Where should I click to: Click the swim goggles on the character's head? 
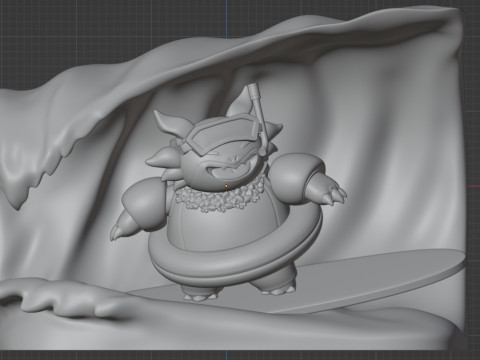223,133
